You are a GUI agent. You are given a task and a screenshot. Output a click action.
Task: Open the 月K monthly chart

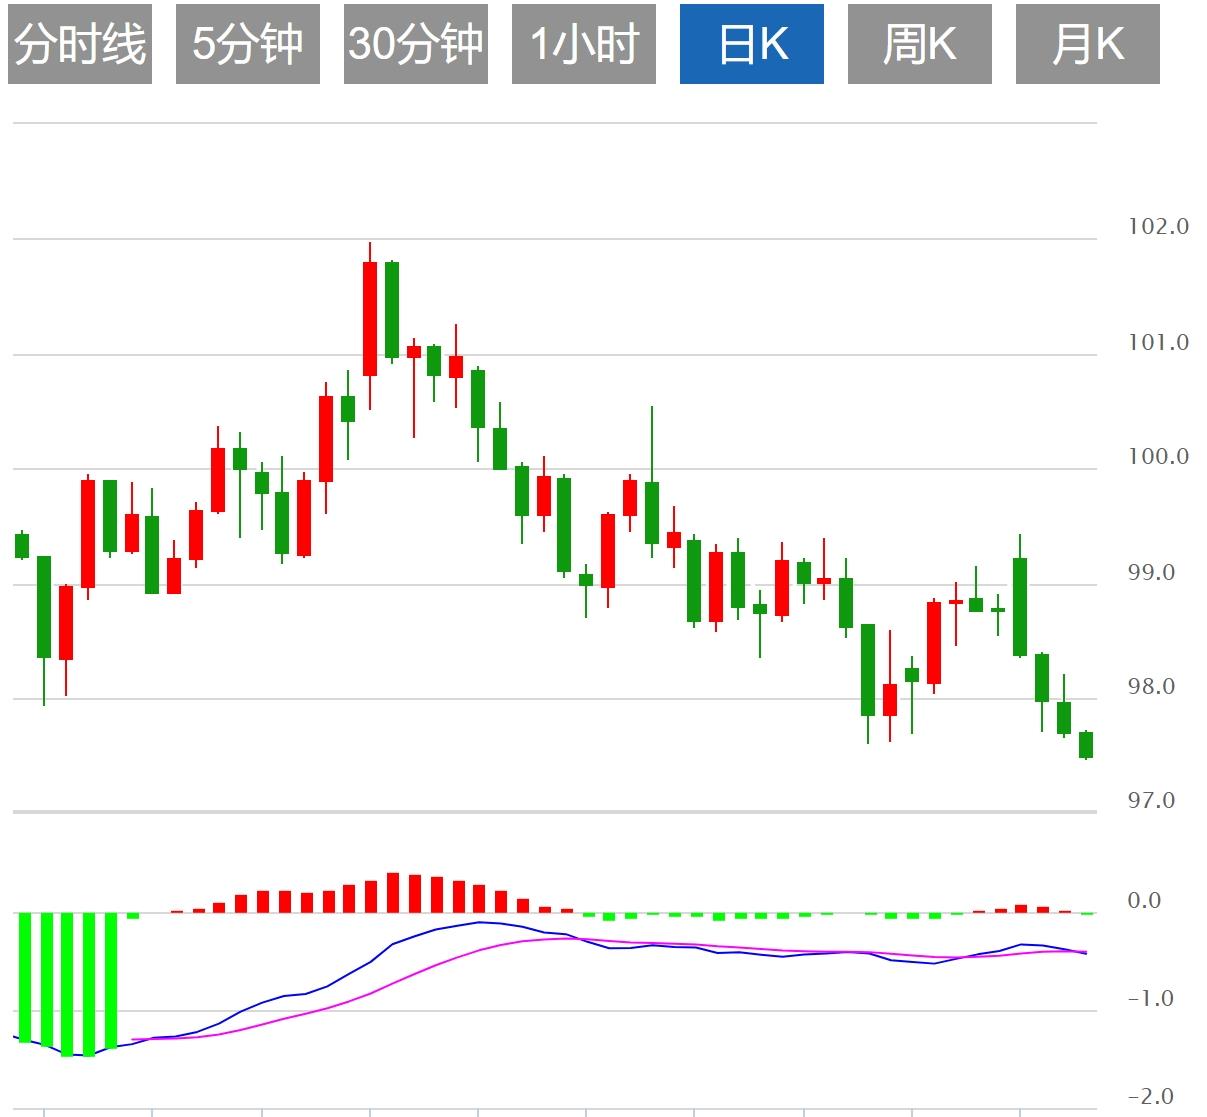coord(1088,43)
